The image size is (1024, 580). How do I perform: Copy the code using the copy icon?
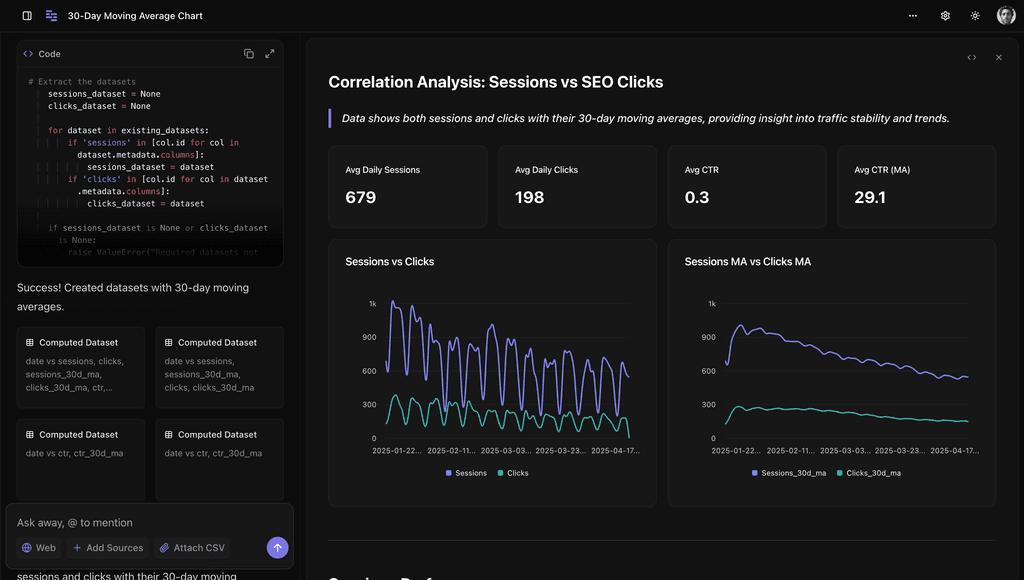click(x=248, y=54)
